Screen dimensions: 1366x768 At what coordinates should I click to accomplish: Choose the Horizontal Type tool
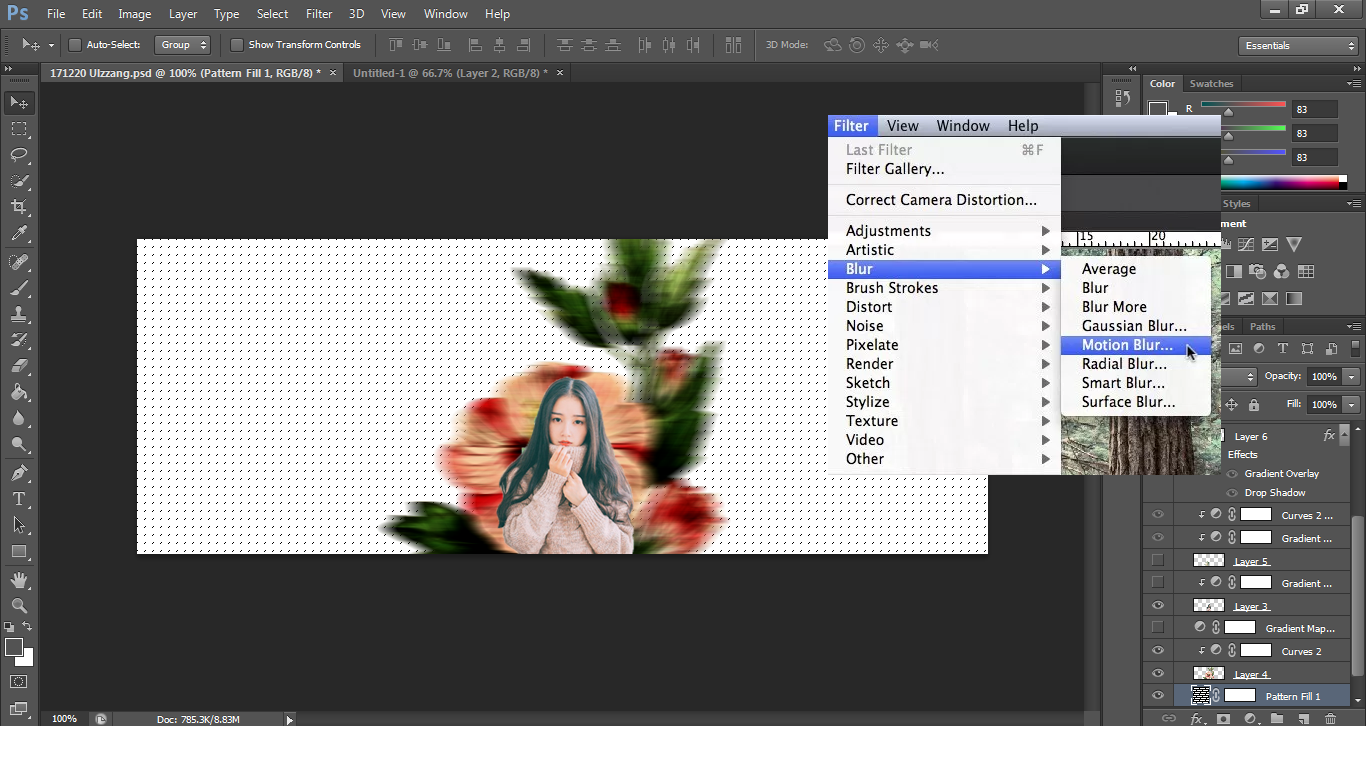pos(19,499)
